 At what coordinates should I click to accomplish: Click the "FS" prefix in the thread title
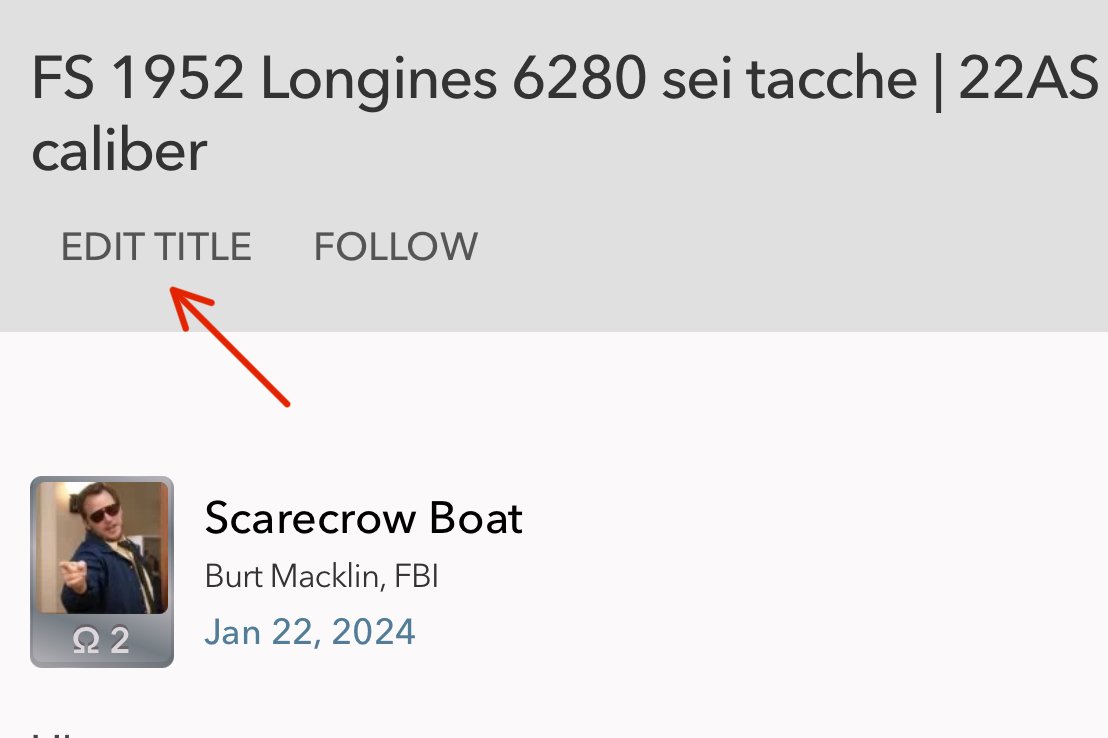[62, 80]
